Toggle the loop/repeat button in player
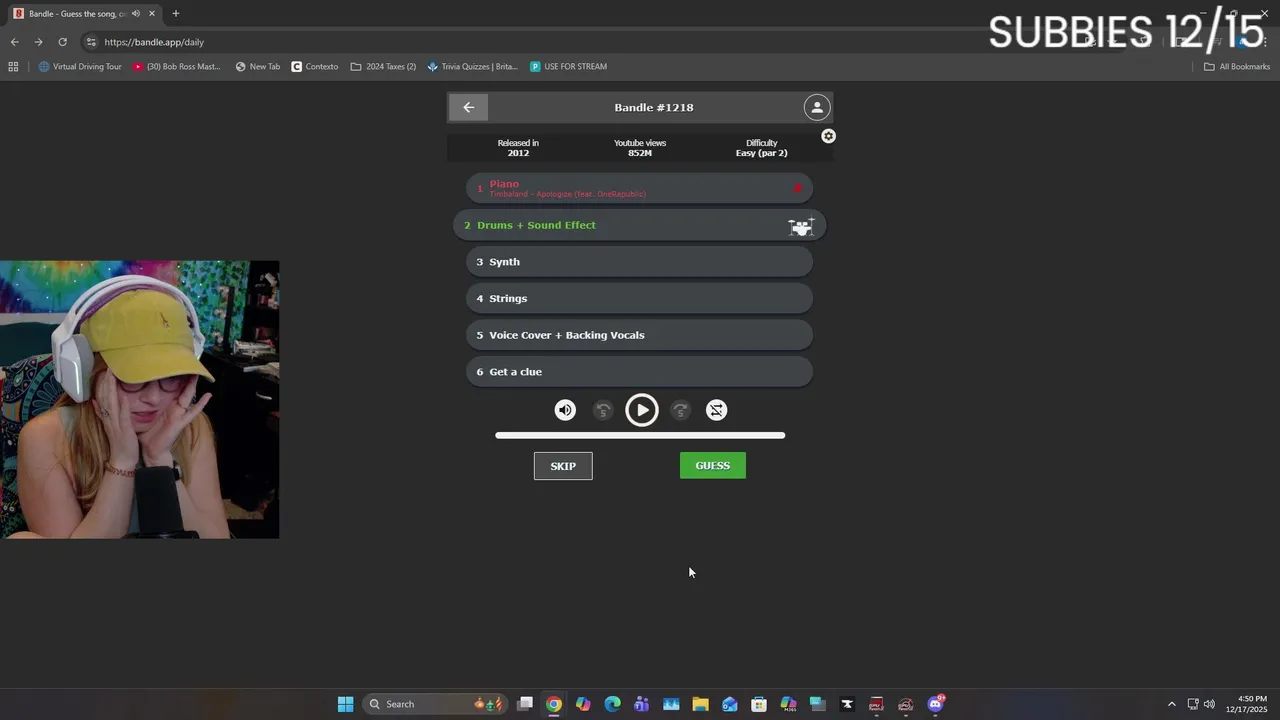 pyautogui.click(x=717, y=410)
